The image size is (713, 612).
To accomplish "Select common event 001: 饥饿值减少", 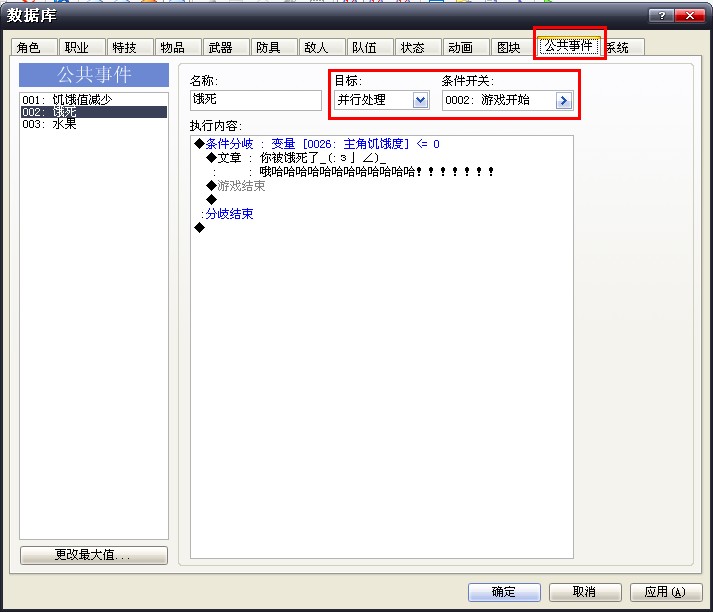I will (x=94, y=100).
